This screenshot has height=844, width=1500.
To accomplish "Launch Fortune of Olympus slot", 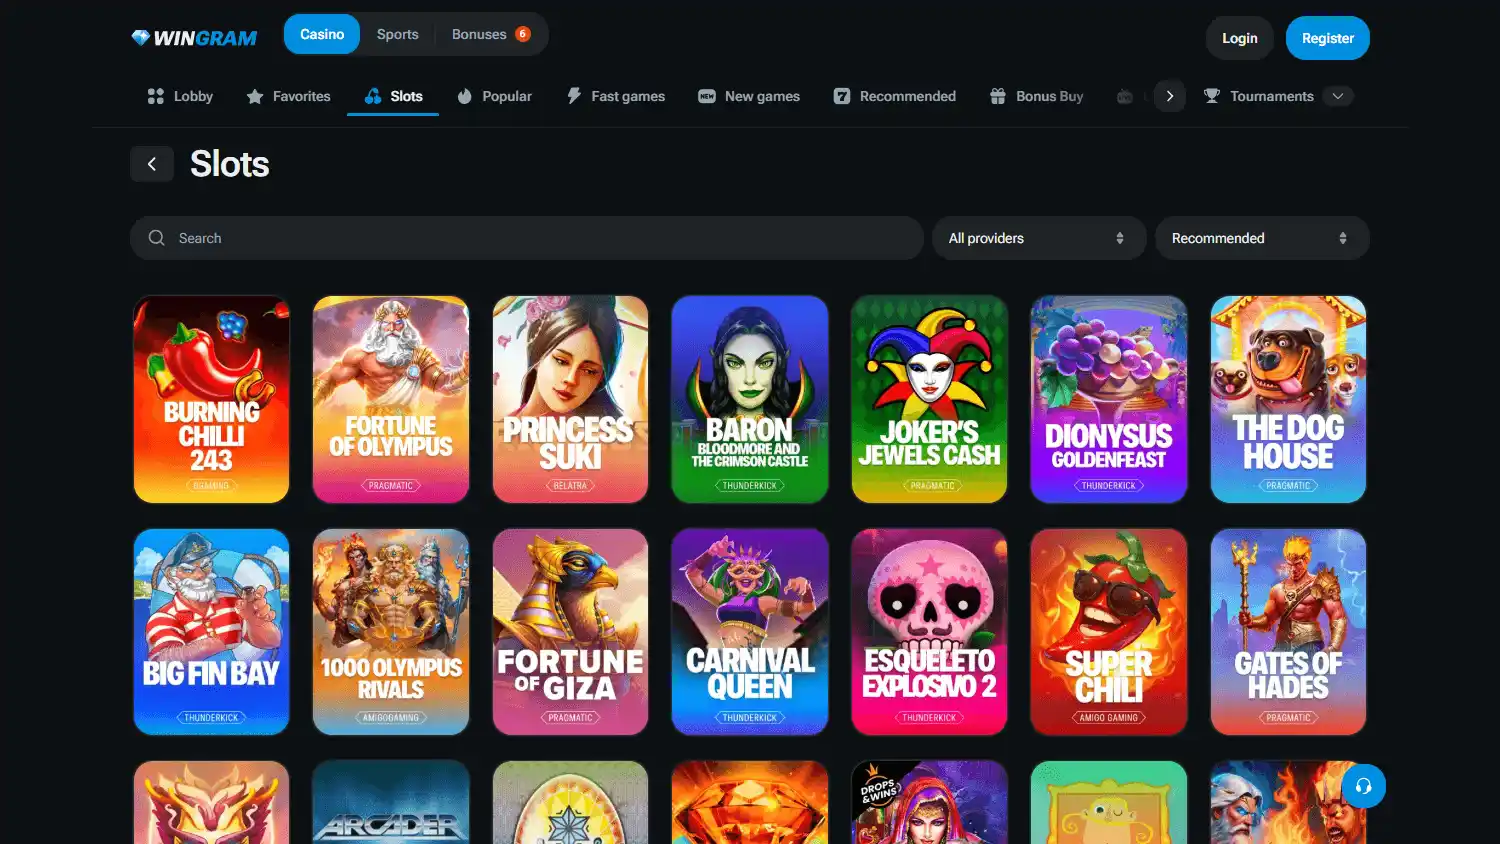I will (x=391, y=399).
